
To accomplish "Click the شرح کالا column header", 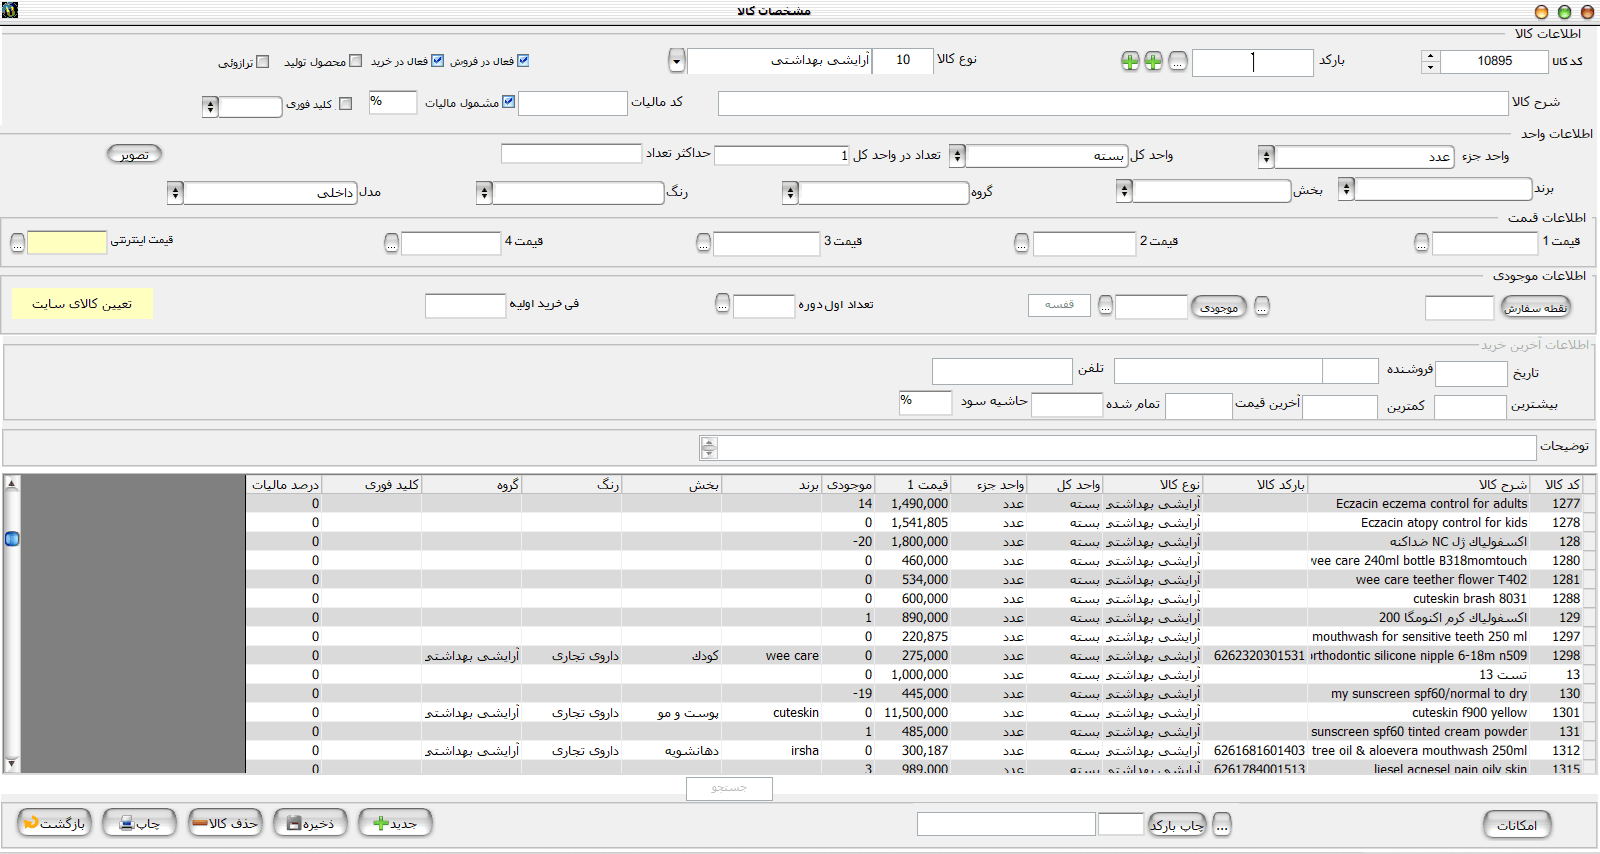I will 1418,485.
